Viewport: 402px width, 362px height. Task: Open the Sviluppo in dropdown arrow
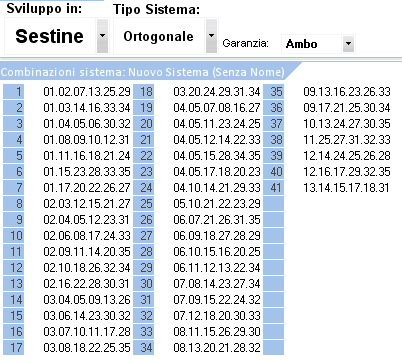coord(102,36)
